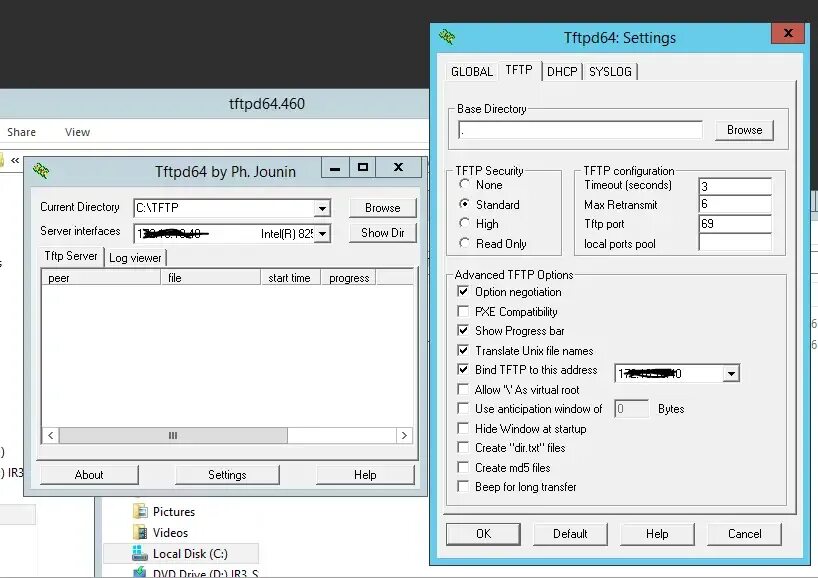Select None TFTP security
This screenshot has height=578, width=818.
[464, 184]
